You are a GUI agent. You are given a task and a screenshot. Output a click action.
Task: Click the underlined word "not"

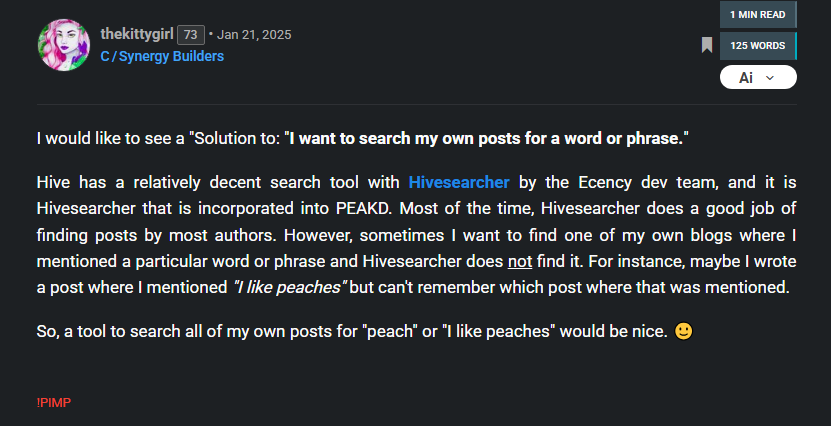click(518, 261)
